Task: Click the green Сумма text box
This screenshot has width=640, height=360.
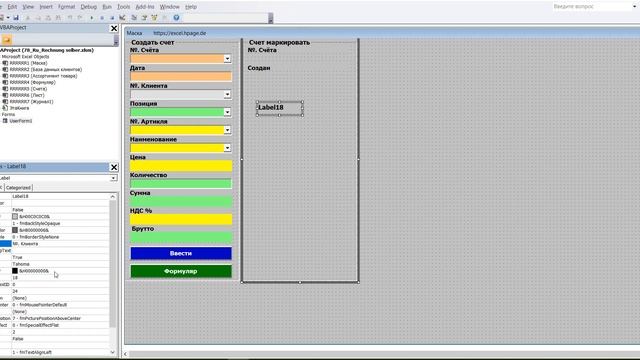Action: 181,202
